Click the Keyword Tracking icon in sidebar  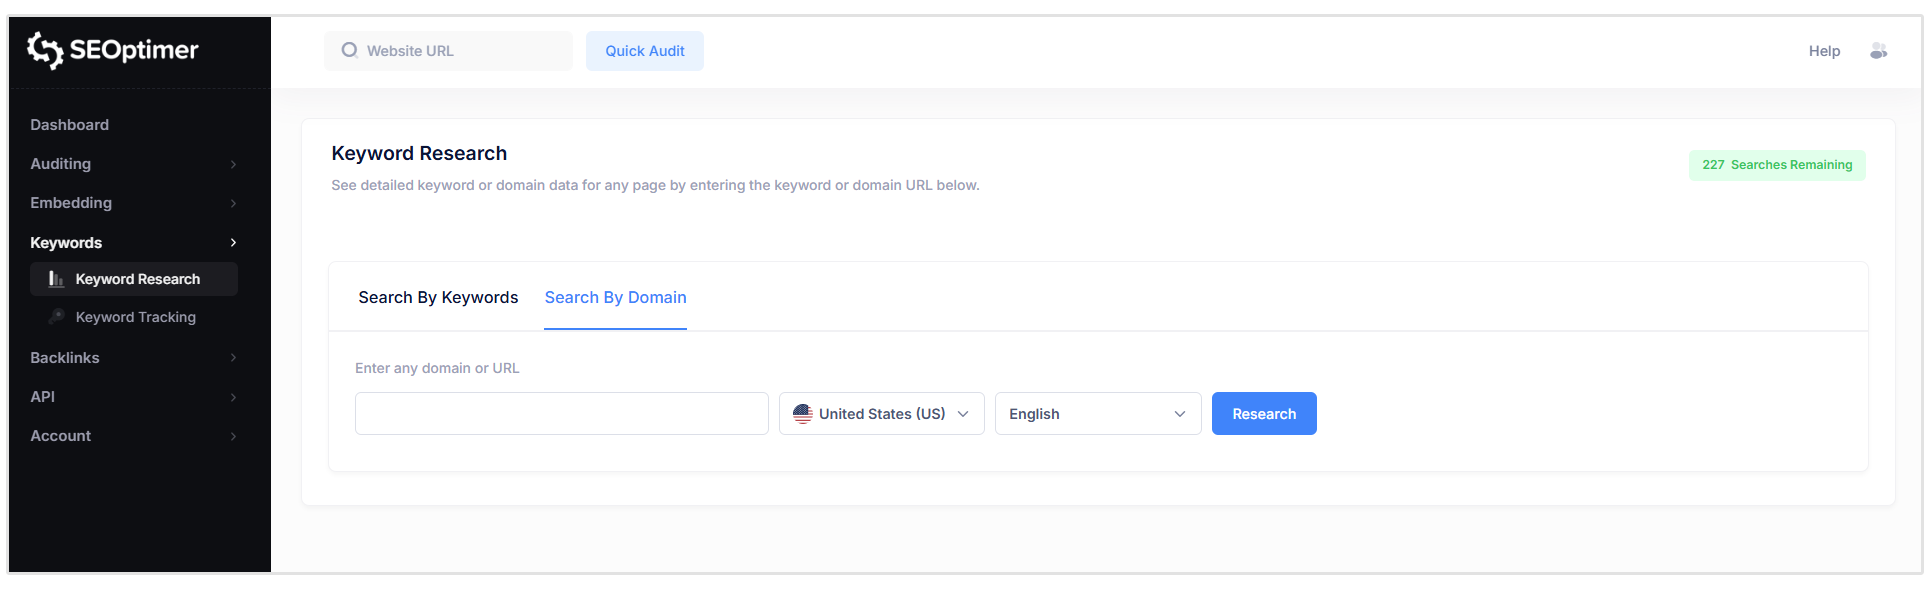tap(57, 316)
